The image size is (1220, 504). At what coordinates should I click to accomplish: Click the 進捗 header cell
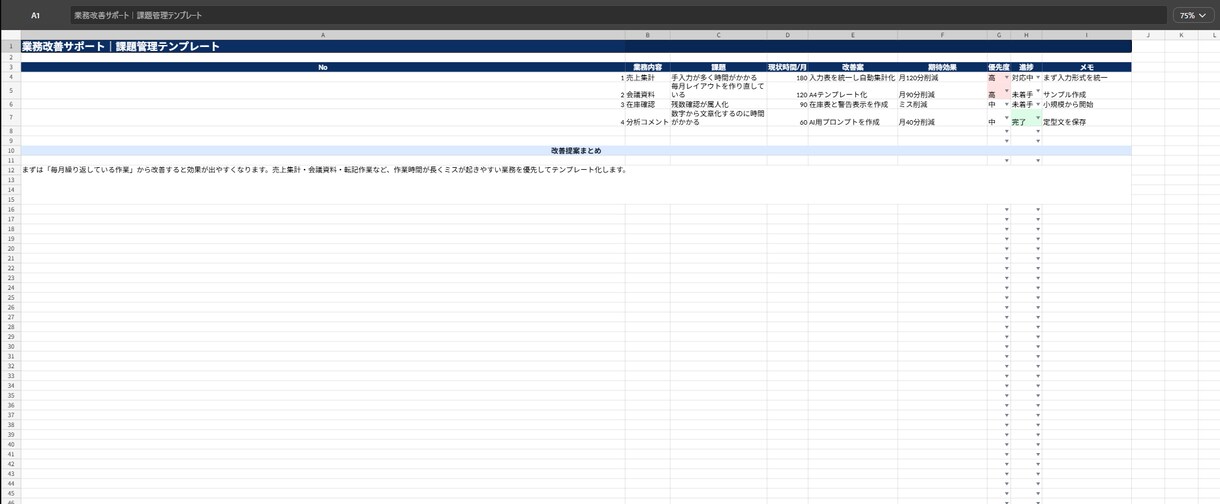point(1026,67)
